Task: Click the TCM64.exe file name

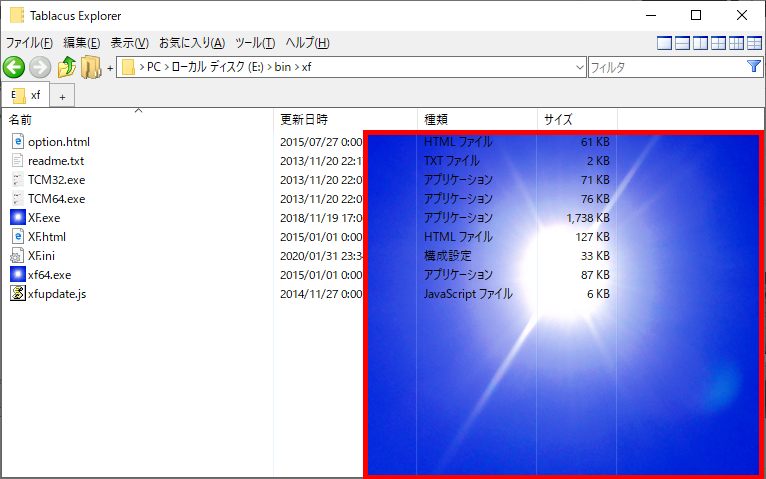Action: click(56, 199)
